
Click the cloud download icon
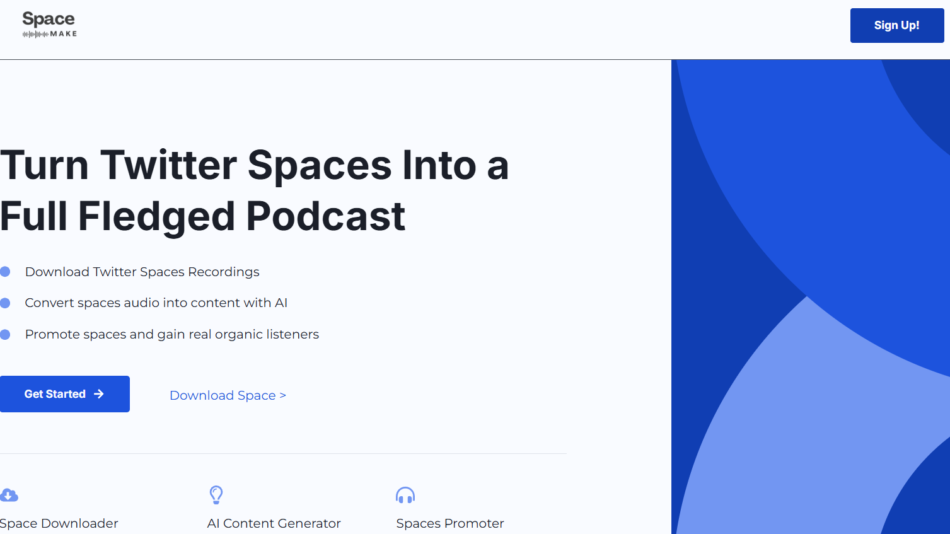pos(9,495)
